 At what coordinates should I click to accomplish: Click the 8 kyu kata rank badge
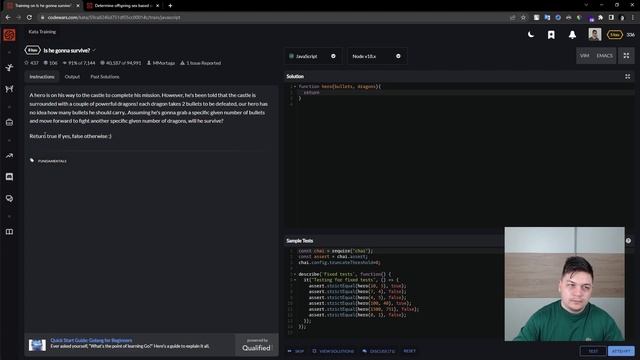pyautogui.click(x=32, y=50)
